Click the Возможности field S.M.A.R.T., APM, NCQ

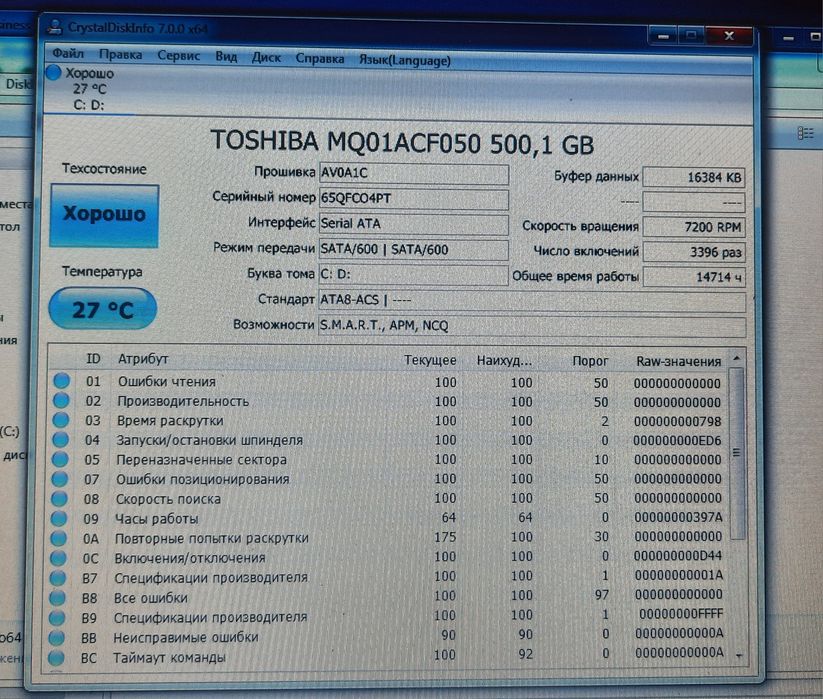(x=532, y=326)
